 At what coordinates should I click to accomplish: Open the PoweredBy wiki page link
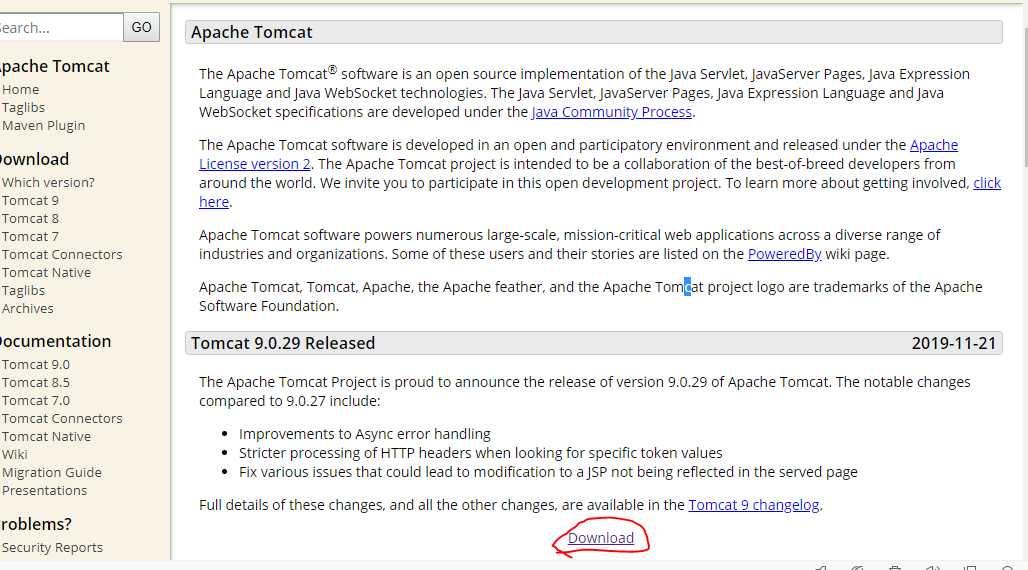click(x=784, y=254)
